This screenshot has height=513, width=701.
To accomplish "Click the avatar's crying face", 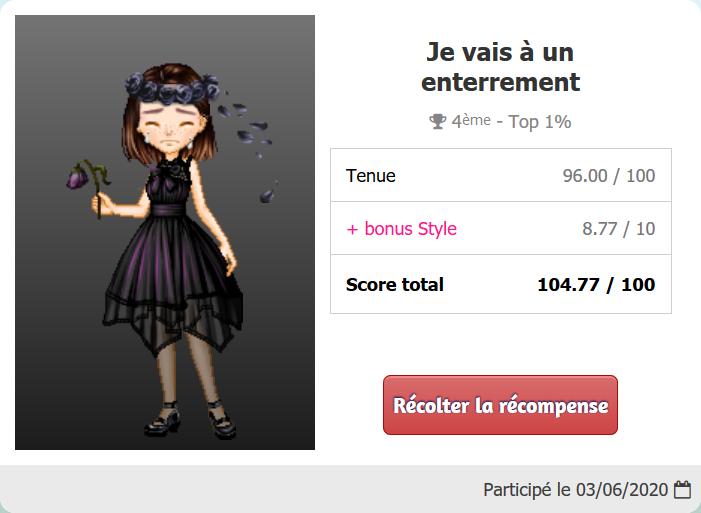I will click(169, 127).
